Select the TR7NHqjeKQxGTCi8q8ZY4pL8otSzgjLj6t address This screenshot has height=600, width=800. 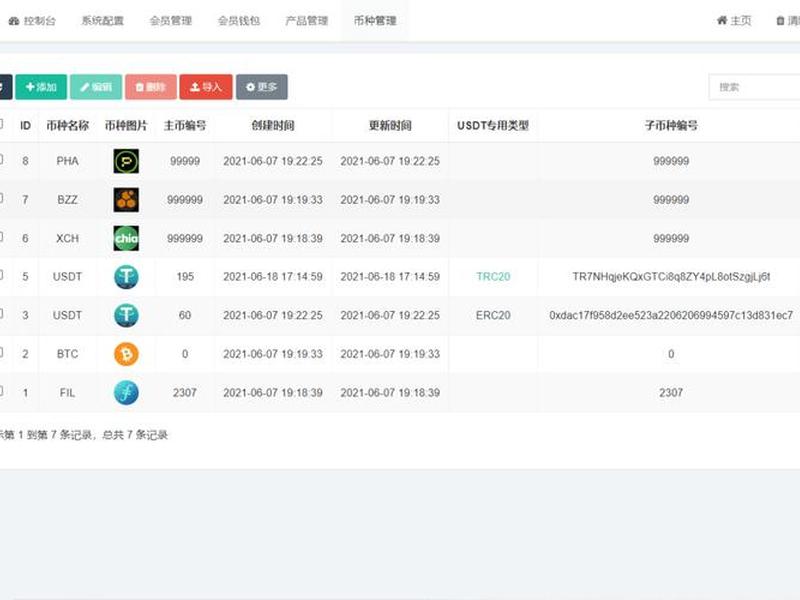pos(671,277)
